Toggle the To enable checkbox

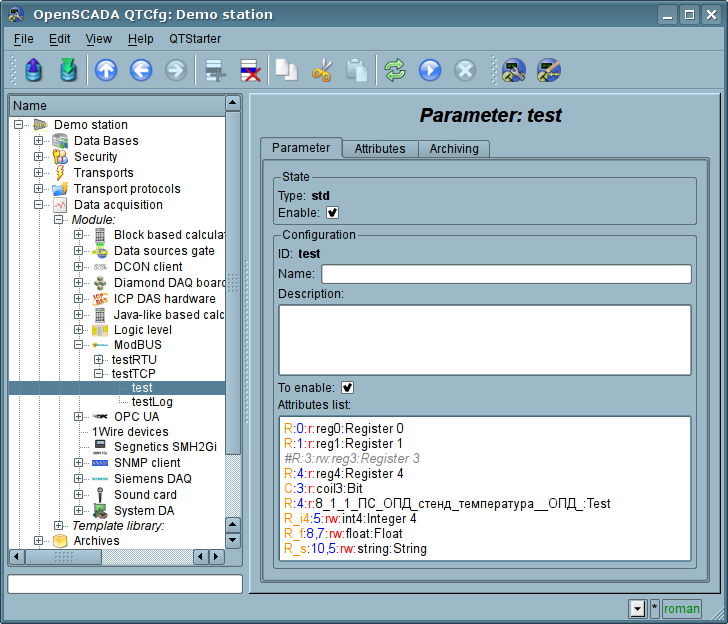(x=348, y=387)
